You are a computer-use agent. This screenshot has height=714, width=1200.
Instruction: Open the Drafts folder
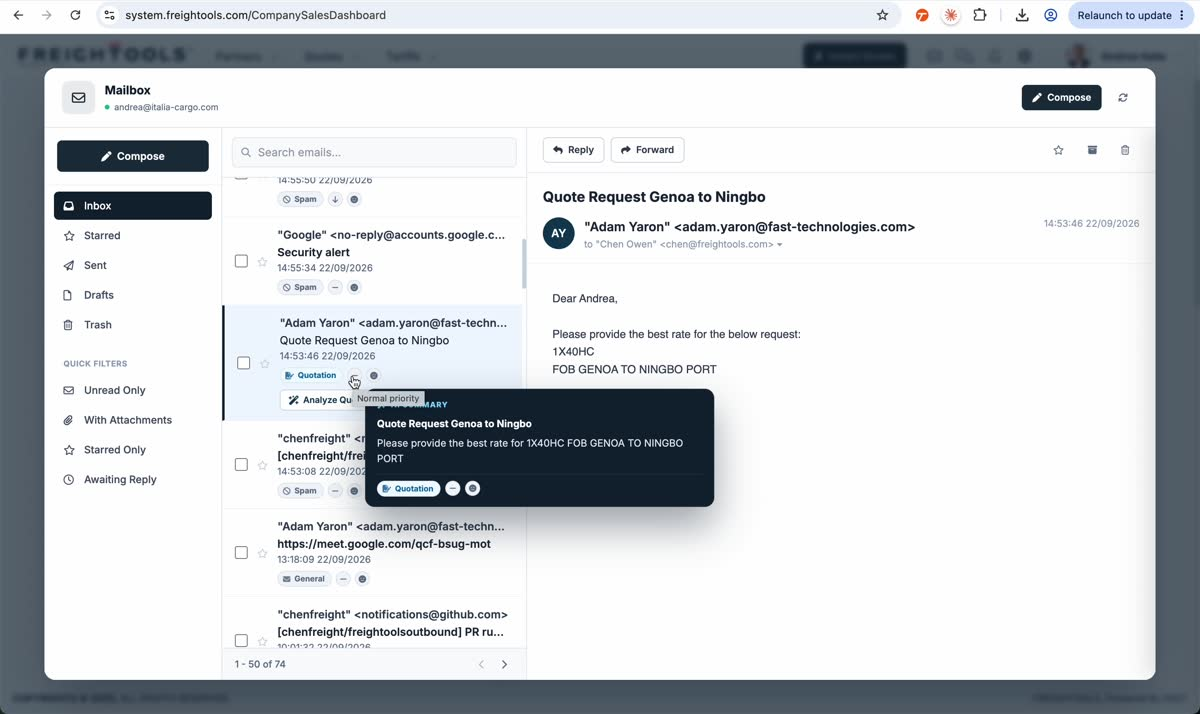pyautogui.click(x=133, y=295)
